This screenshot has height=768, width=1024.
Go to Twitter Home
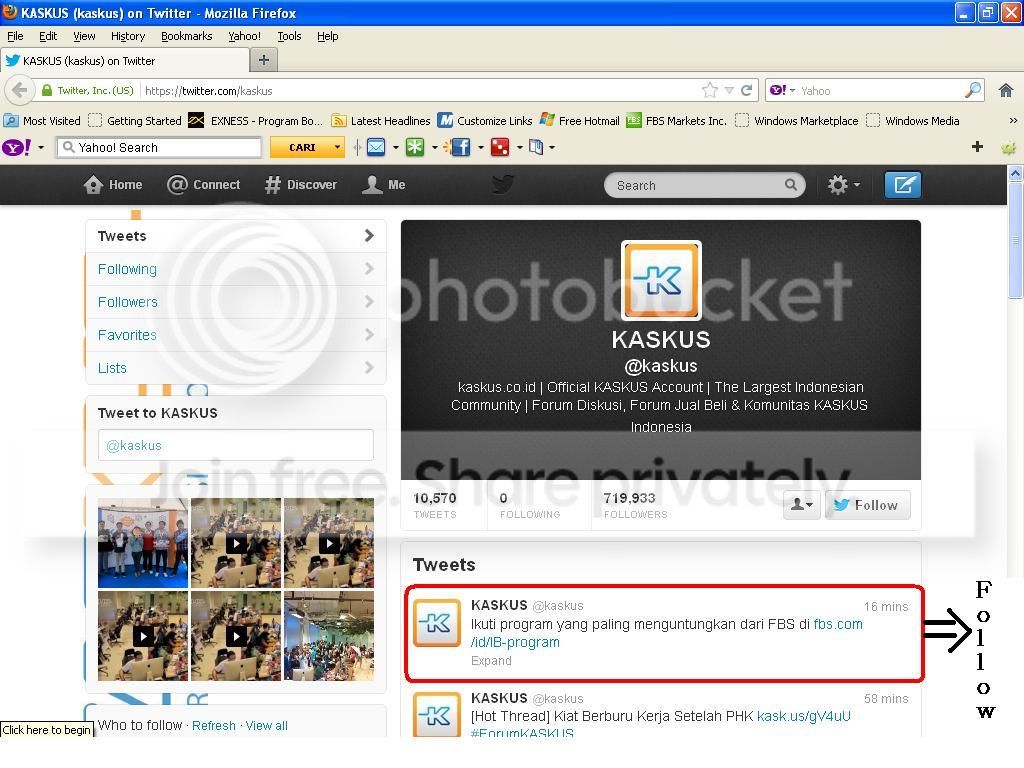(113, 185)
